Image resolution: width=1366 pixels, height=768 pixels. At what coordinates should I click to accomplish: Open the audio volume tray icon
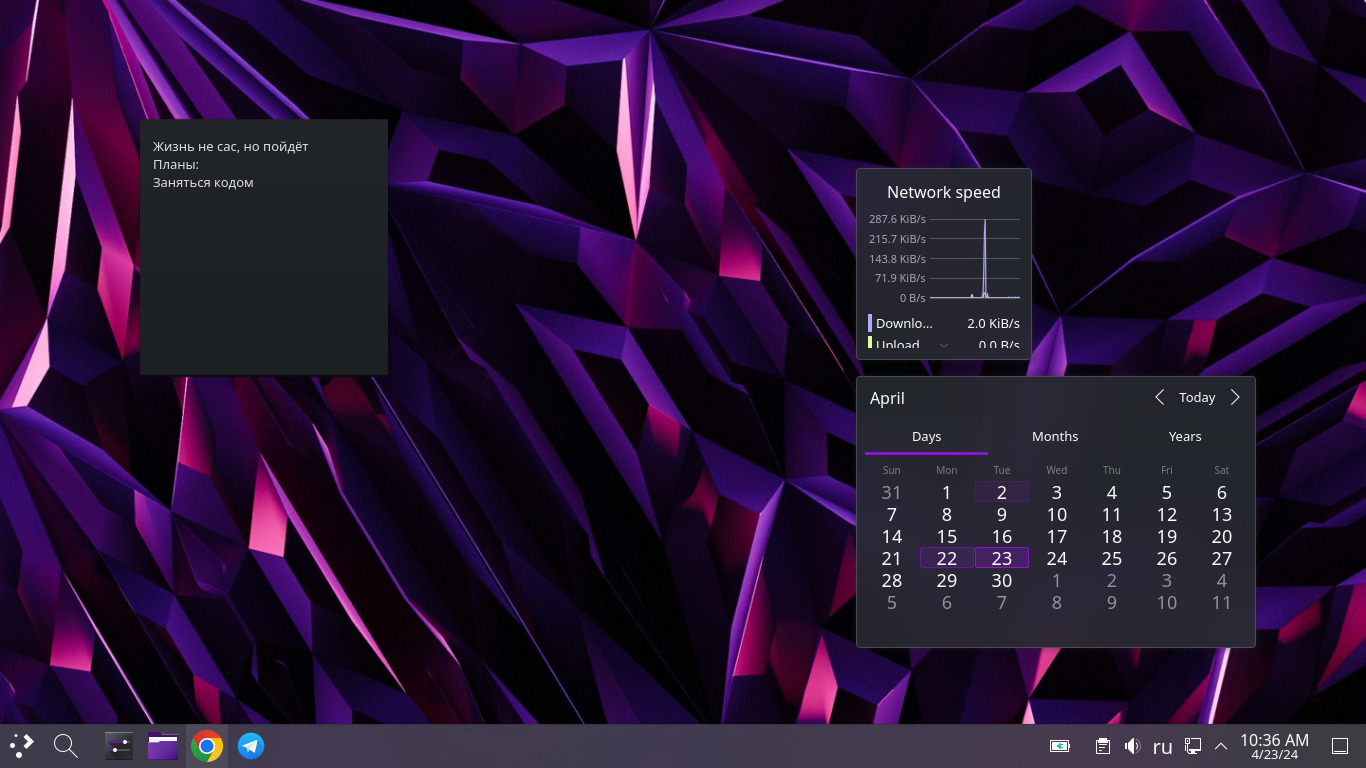click(x=1132, y=746)
